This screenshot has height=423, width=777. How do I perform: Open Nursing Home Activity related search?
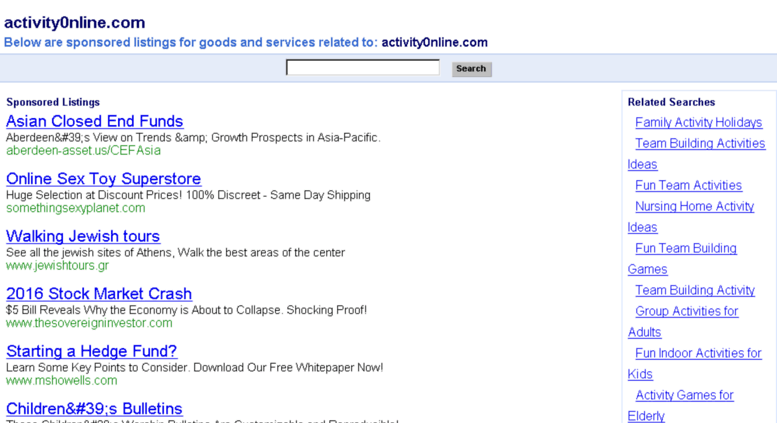[694, 207]
